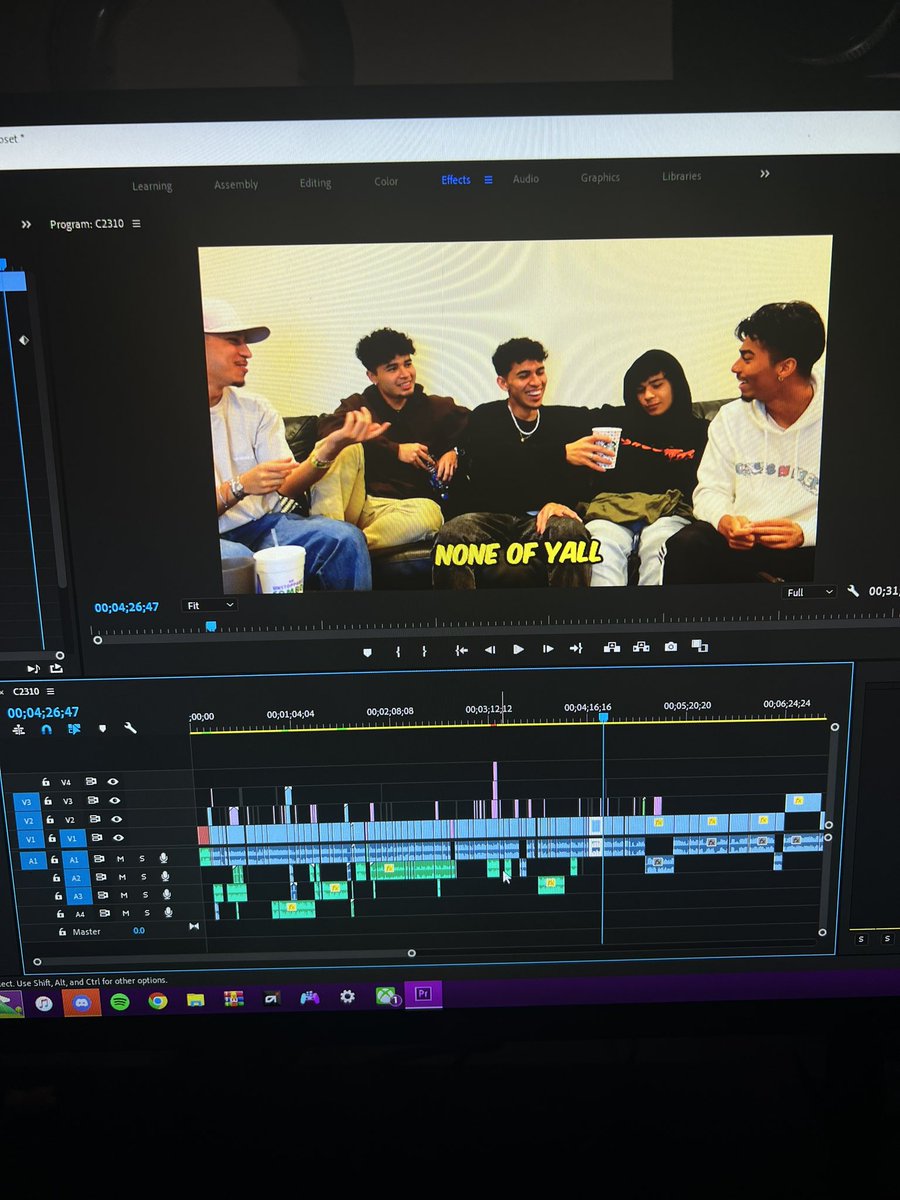Click the Program monitor playhead marker
This screenshot has height=1200, width=900.
tap(210, 626)
